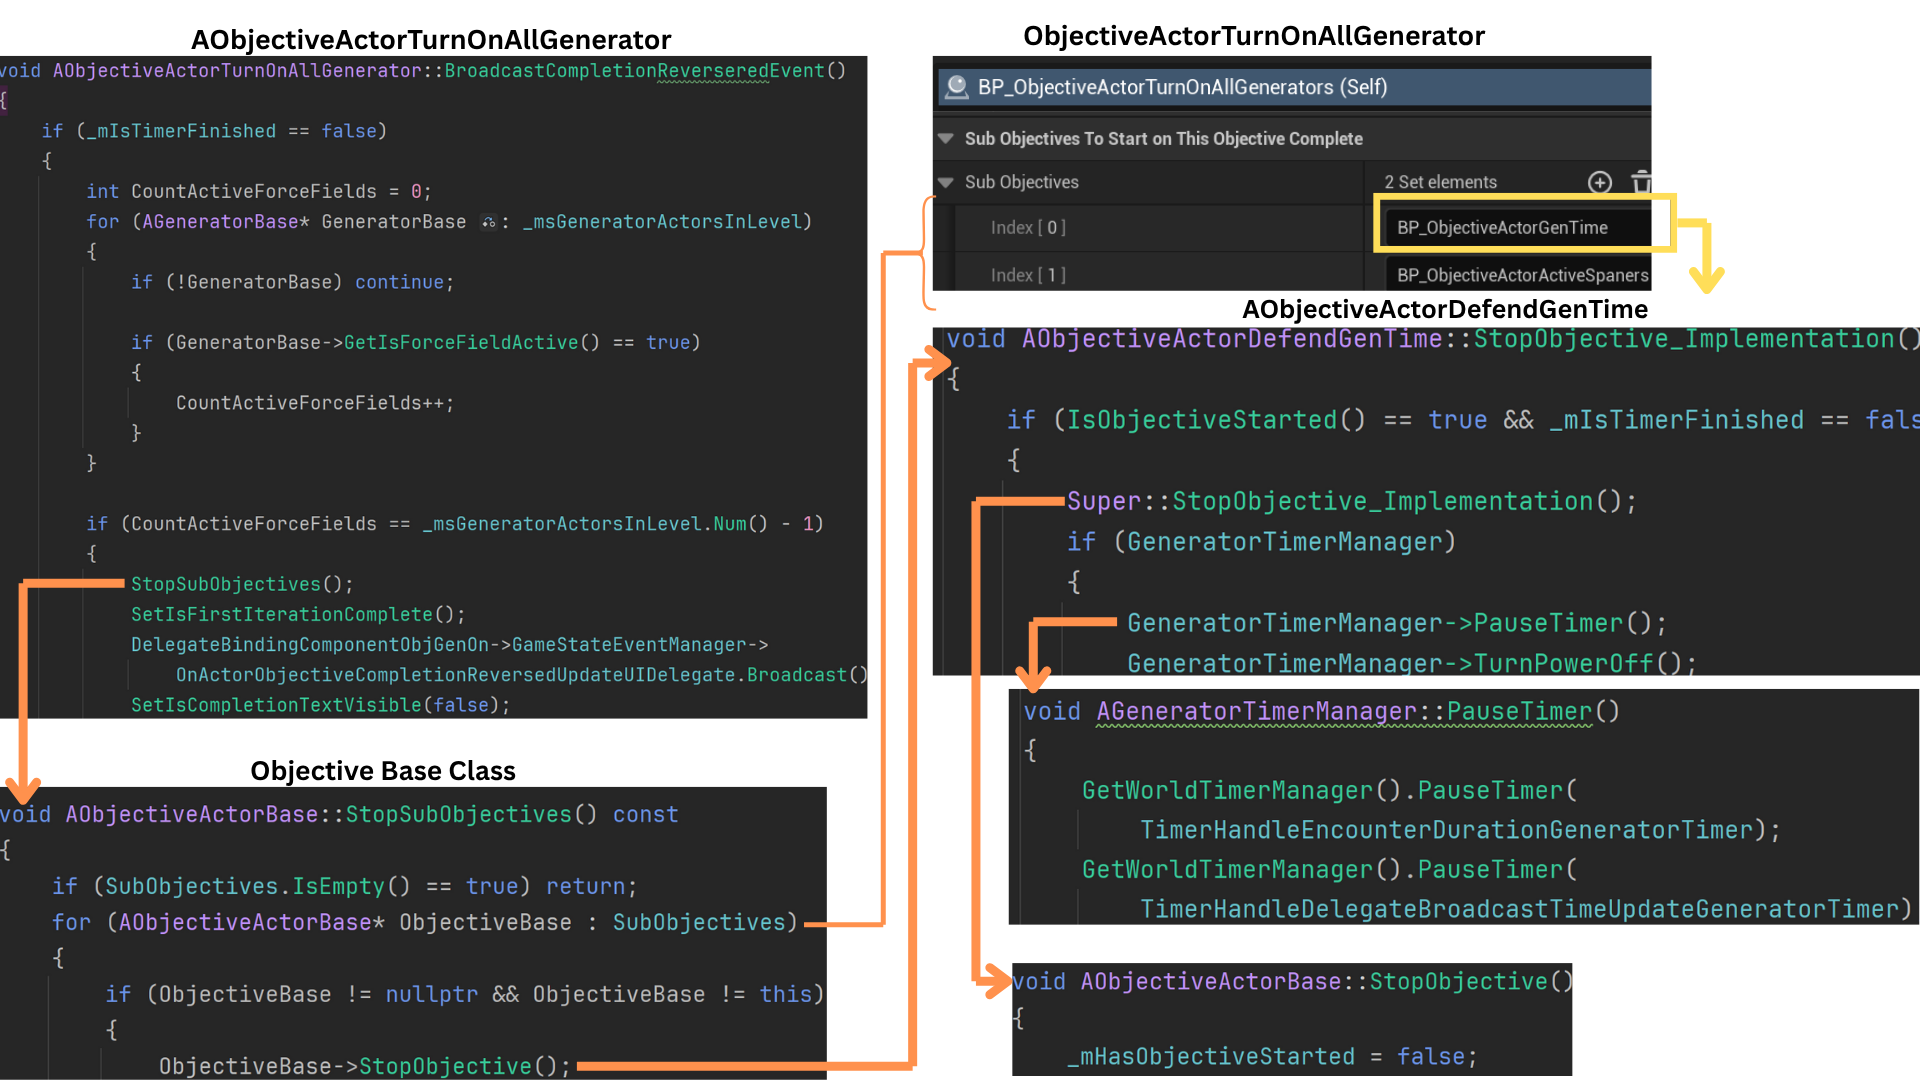The height and width of the screenshot is (1080, 1920).
Task: Click the BroadcastCompletionReverseredEvent function name
Action: click(x=634, y=71)
